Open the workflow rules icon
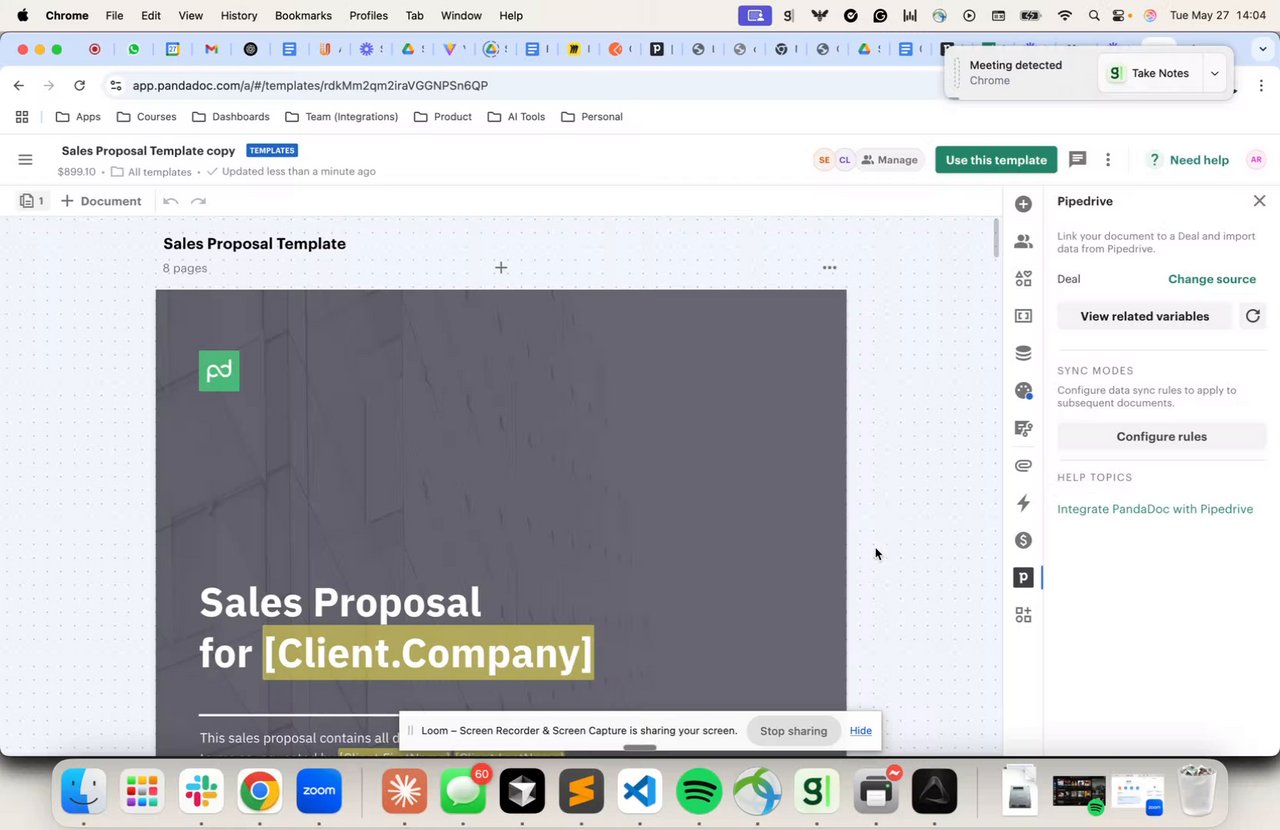Screen dimensions: 1280x830 1023,428
